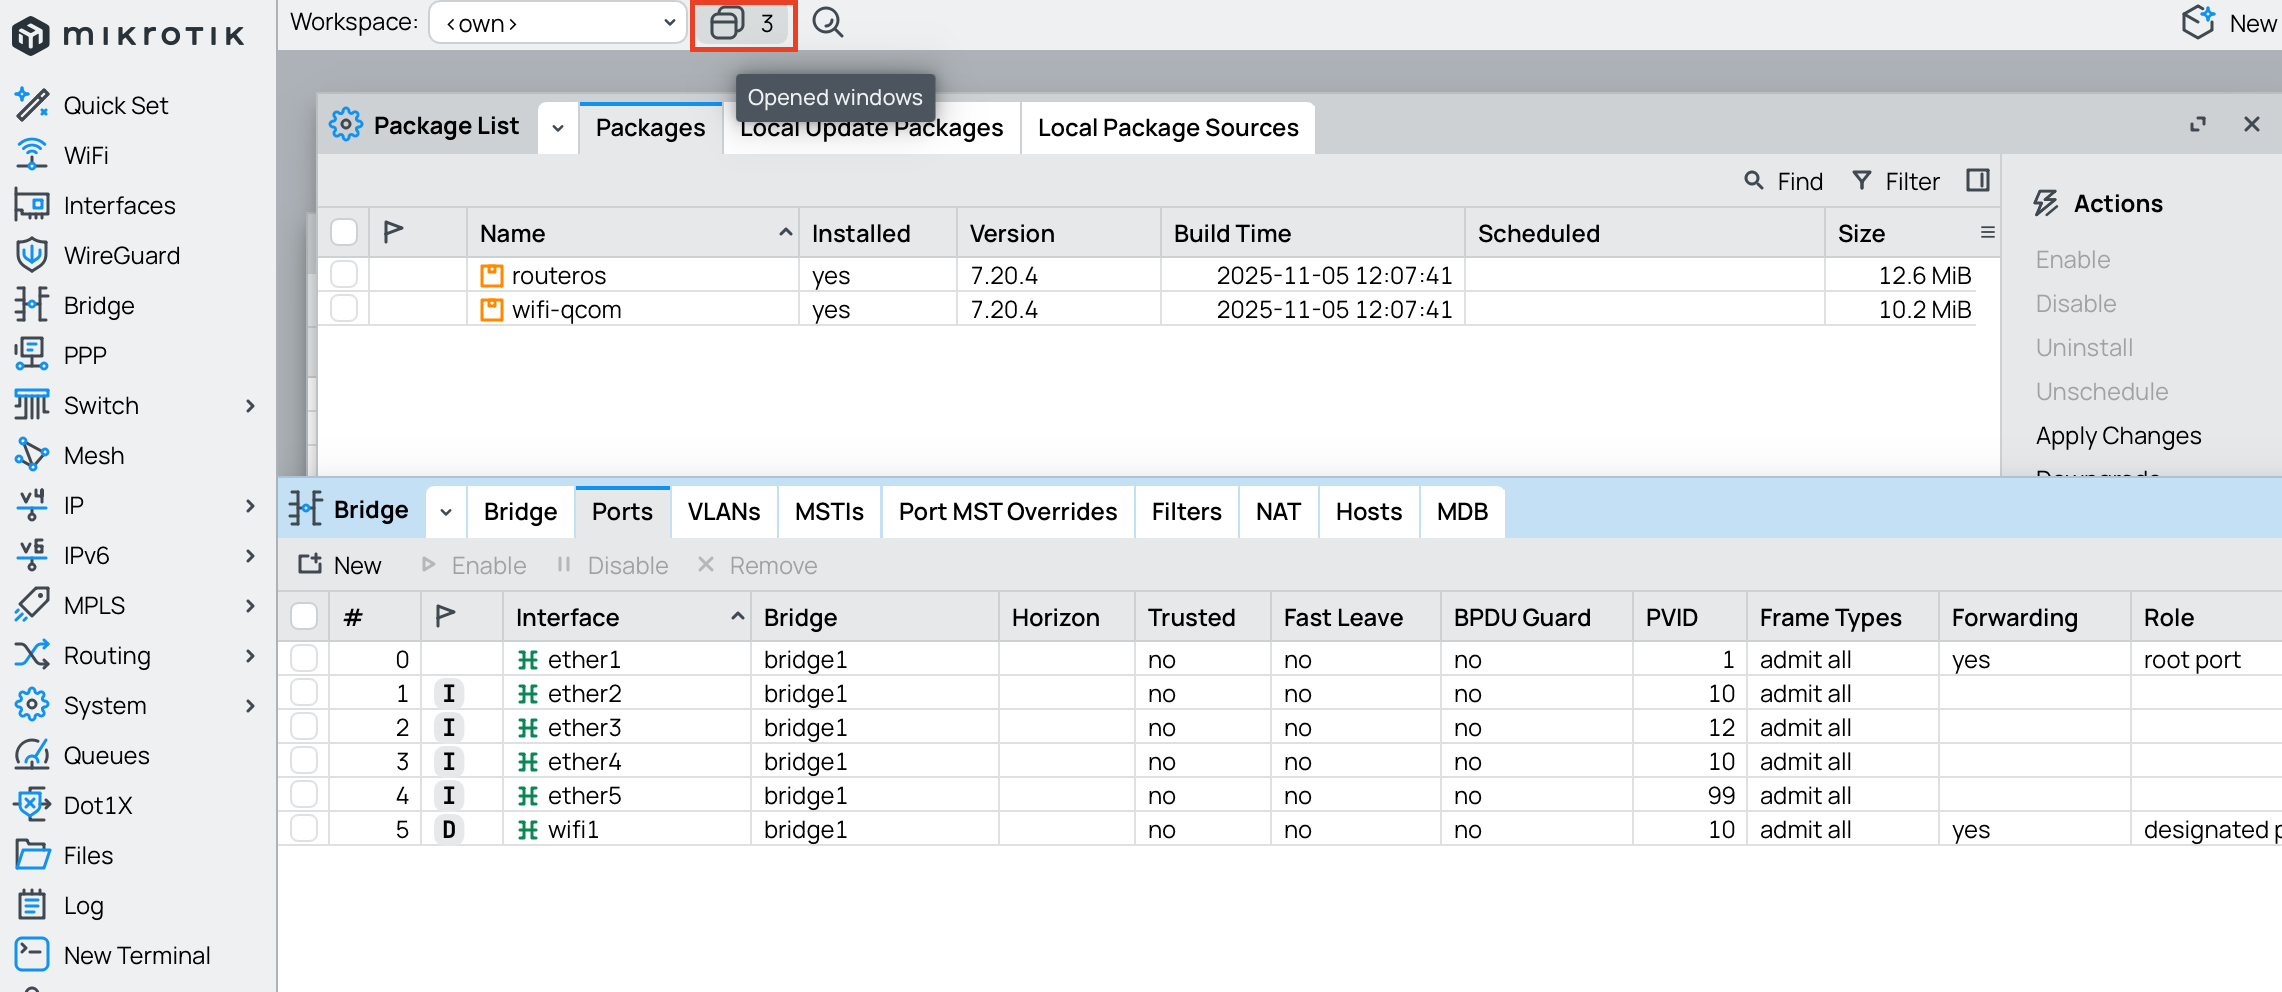Open the Bridge sidebar icon
The height and width of the screenshot is (992, 2282).
pos(32,305)
